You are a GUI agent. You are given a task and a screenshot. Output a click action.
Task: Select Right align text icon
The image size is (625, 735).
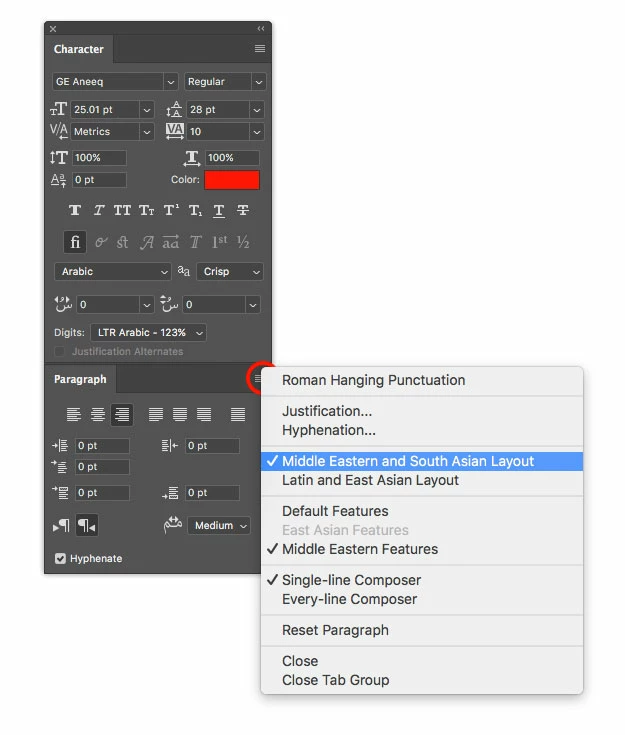(x=122, y=414)
